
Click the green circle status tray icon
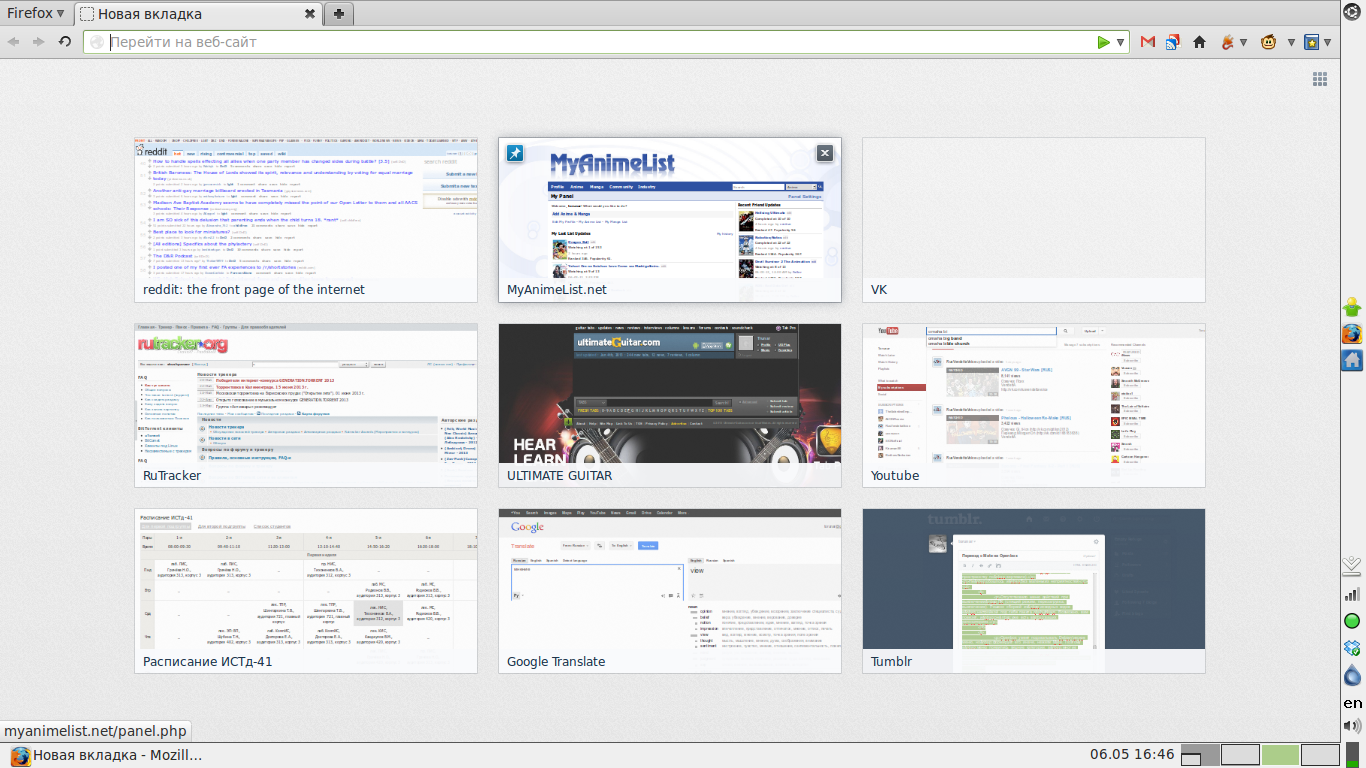[1352, 621]
